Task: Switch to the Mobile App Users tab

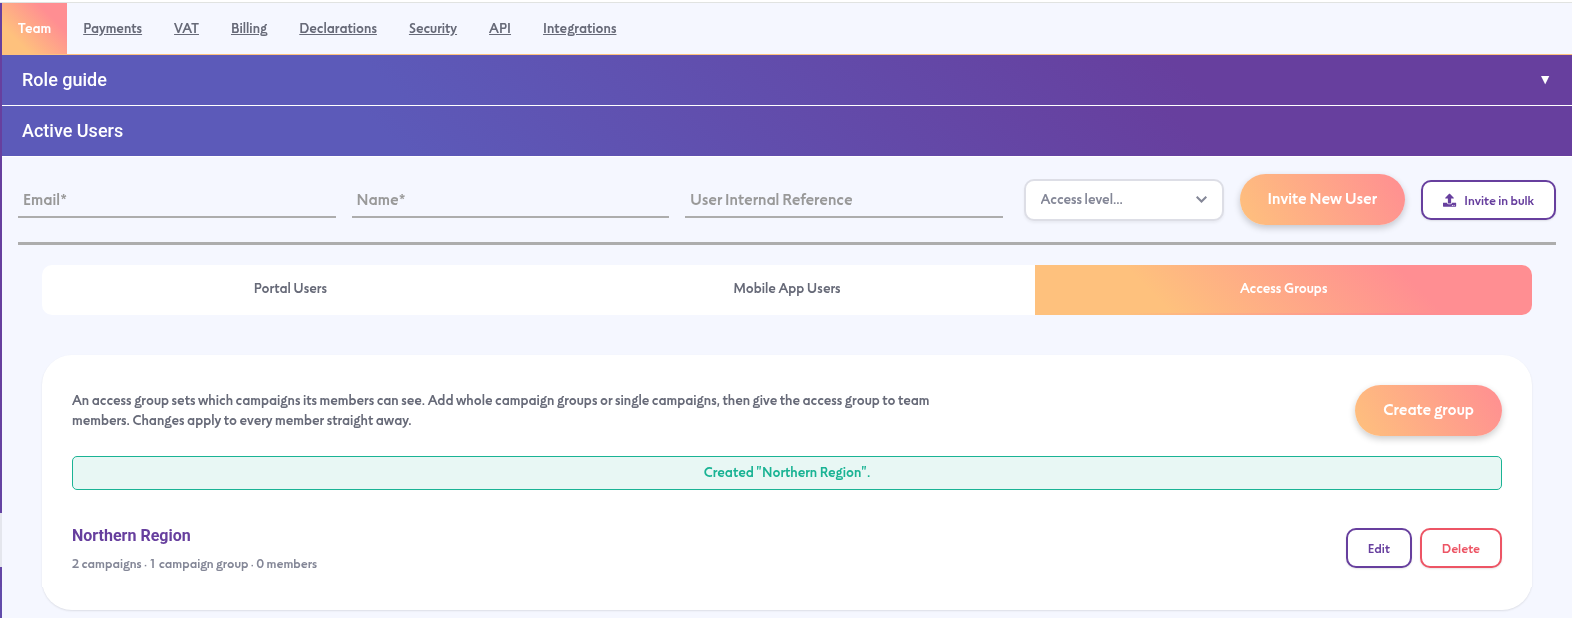Action: [x=787, y=289]
